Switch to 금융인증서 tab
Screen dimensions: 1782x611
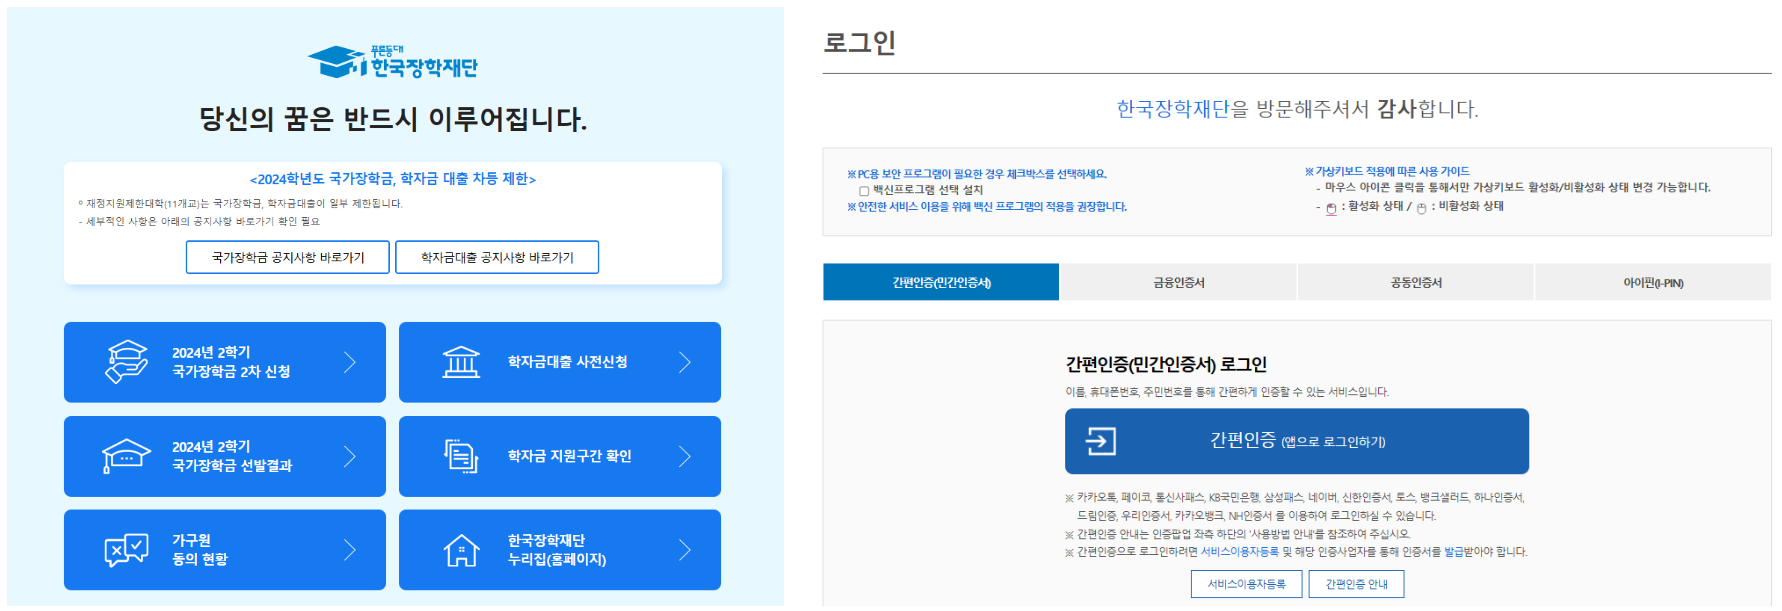[x=1179, y=282]
